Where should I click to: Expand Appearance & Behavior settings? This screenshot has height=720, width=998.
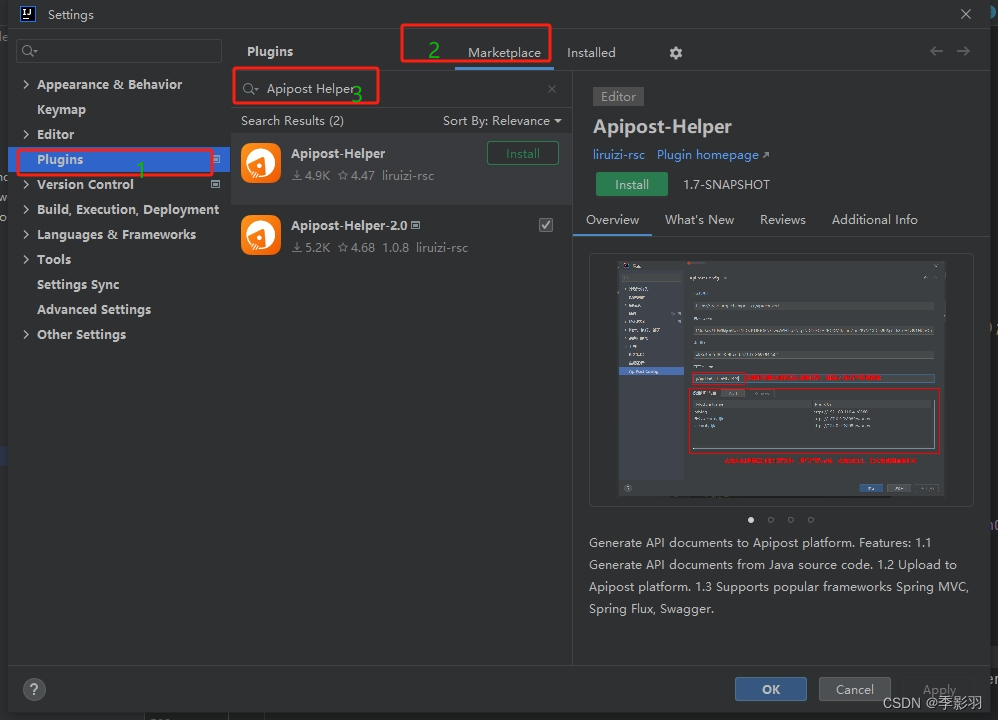[x=26, y=84]
